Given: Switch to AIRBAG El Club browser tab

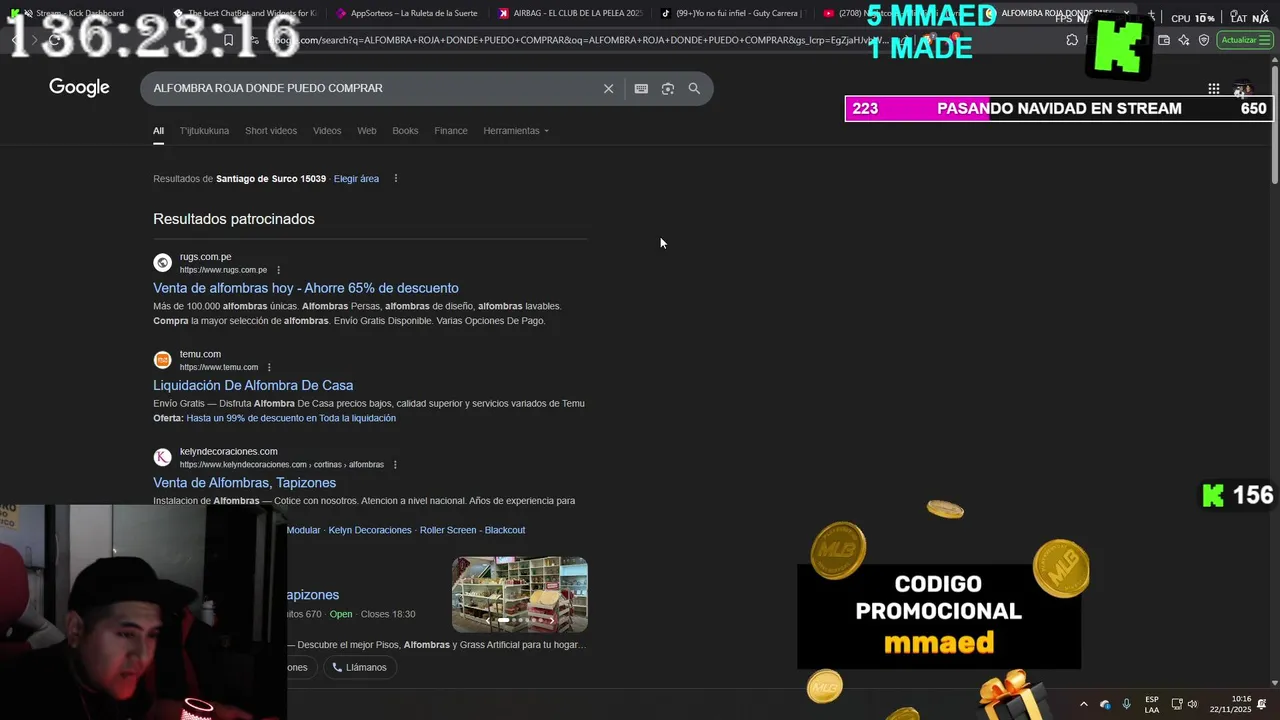Looking at the screenshot, I should [x=570, y=13].
